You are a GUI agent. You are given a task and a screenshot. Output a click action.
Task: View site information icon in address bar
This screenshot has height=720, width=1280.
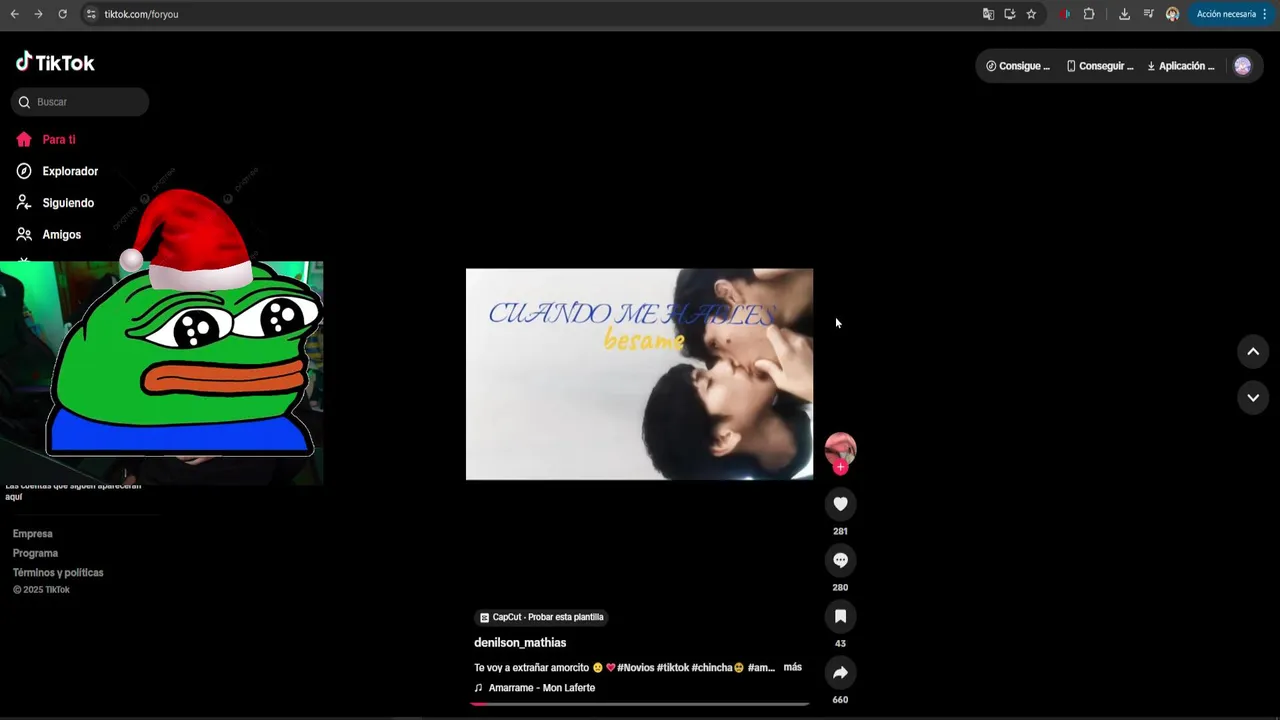coord(91,14)
